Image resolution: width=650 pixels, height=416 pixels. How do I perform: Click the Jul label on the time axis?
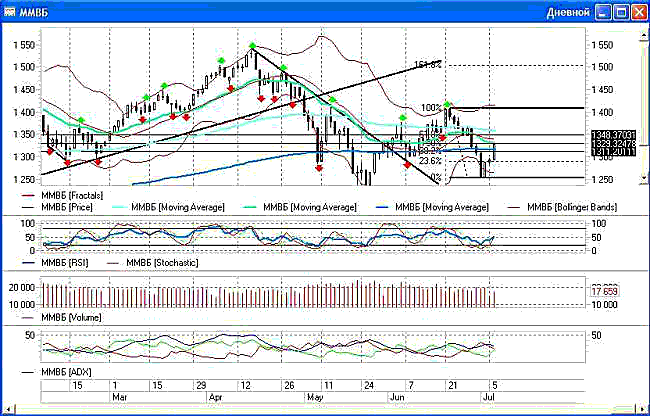489,397
